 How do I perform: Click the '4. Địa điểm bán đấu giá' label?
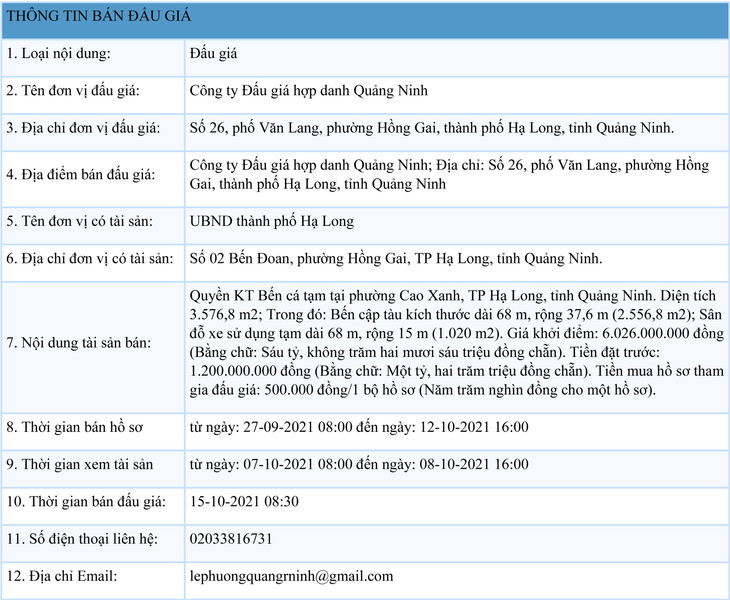click(x=81, y=174)
